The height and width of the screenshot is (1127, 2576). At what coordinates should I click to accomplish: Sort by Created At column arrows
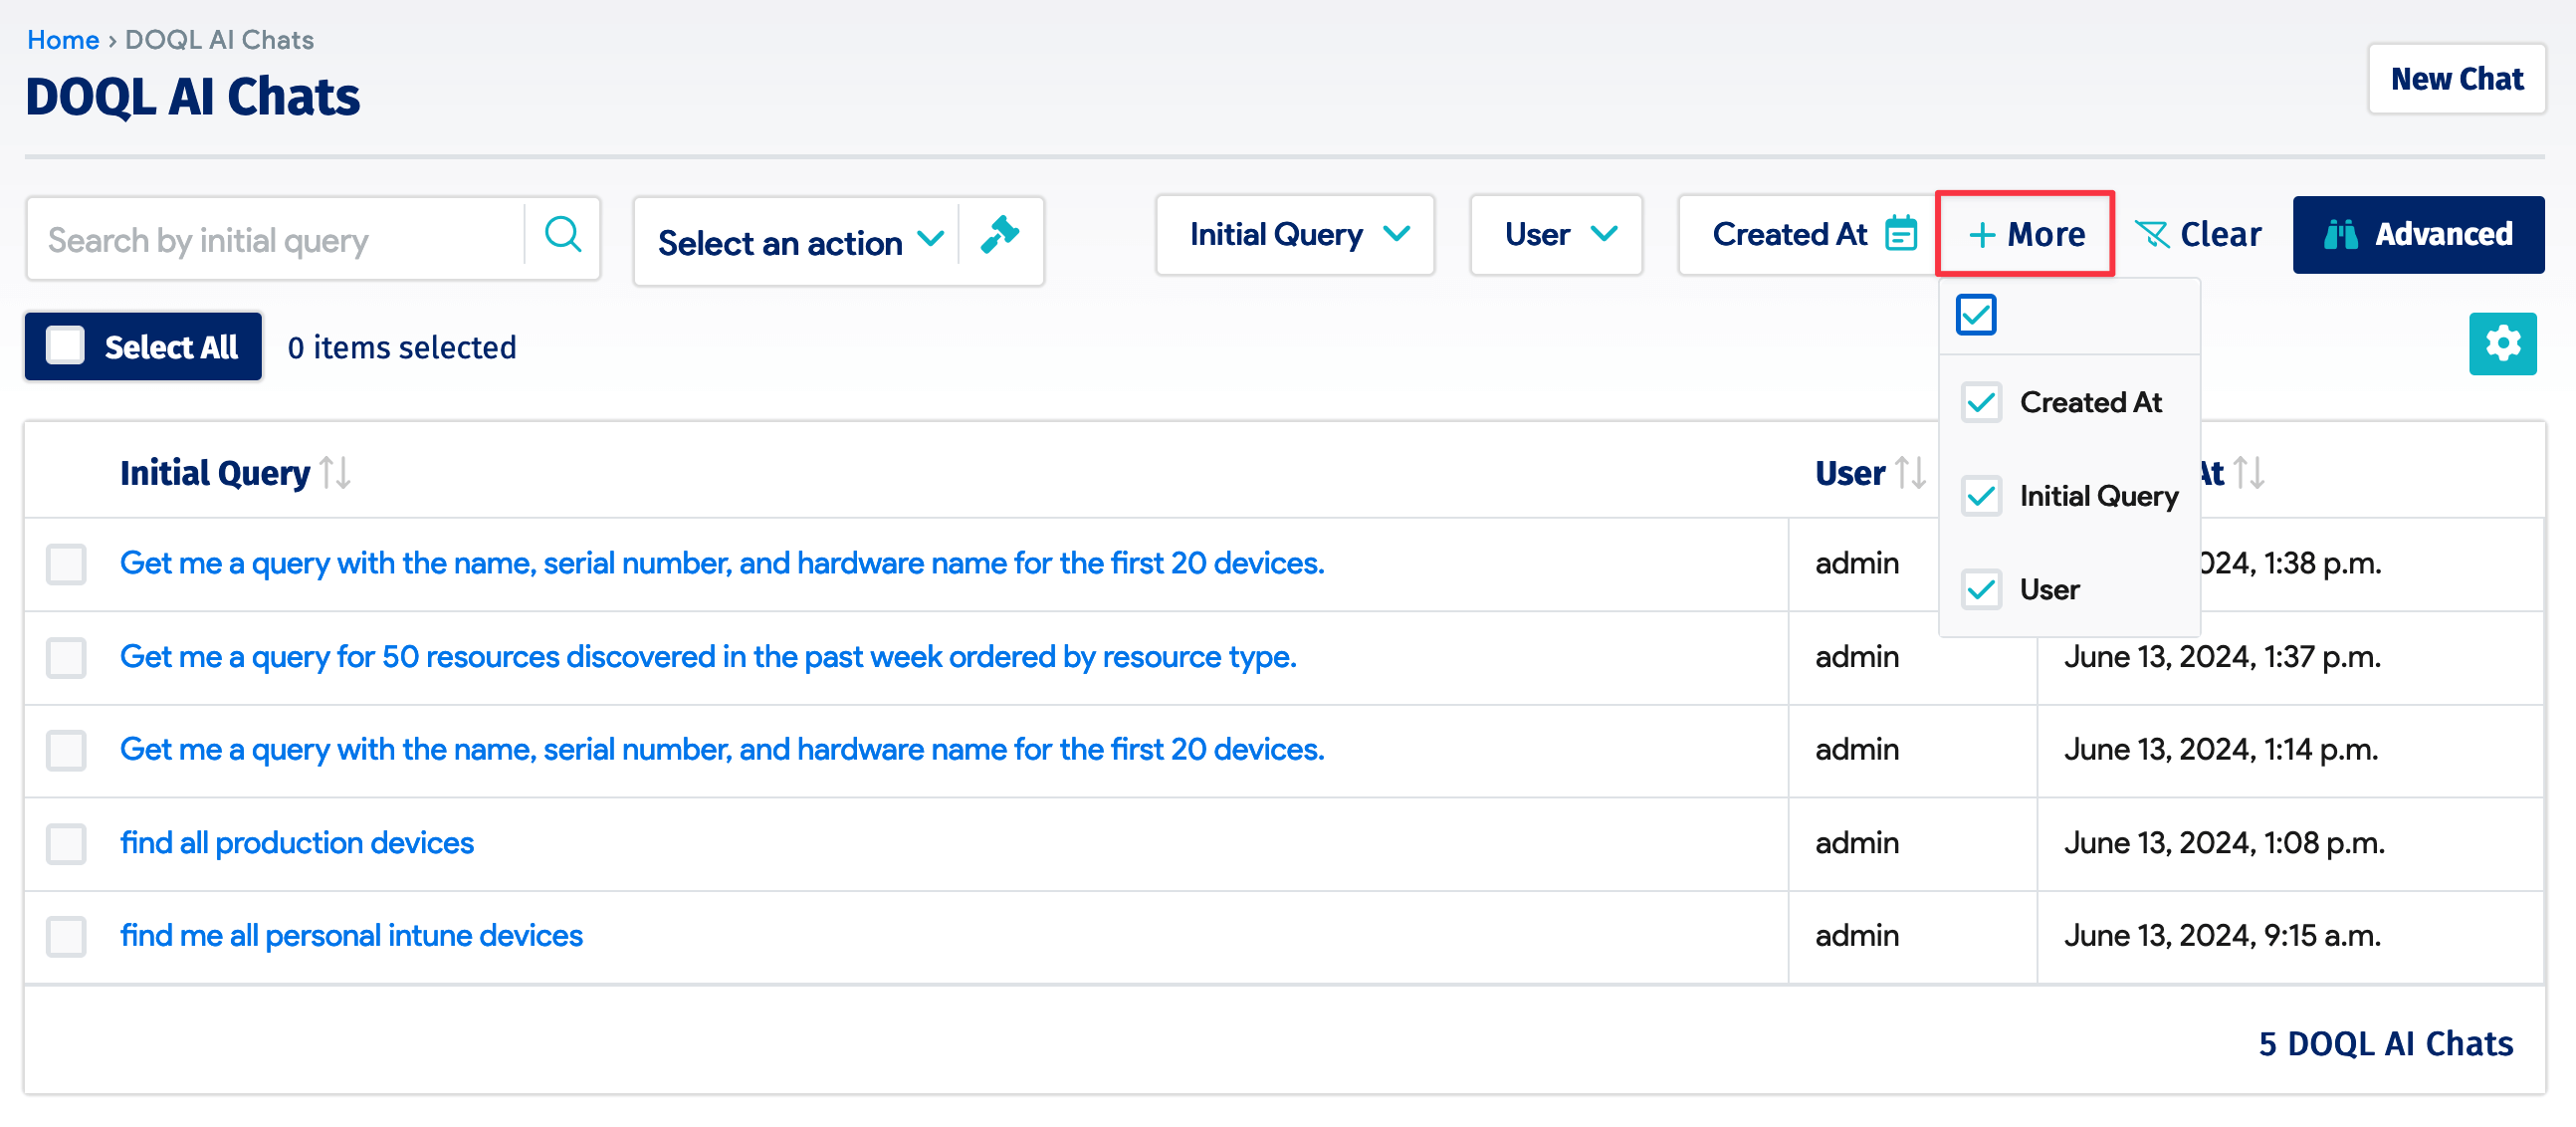[2248, 472]
